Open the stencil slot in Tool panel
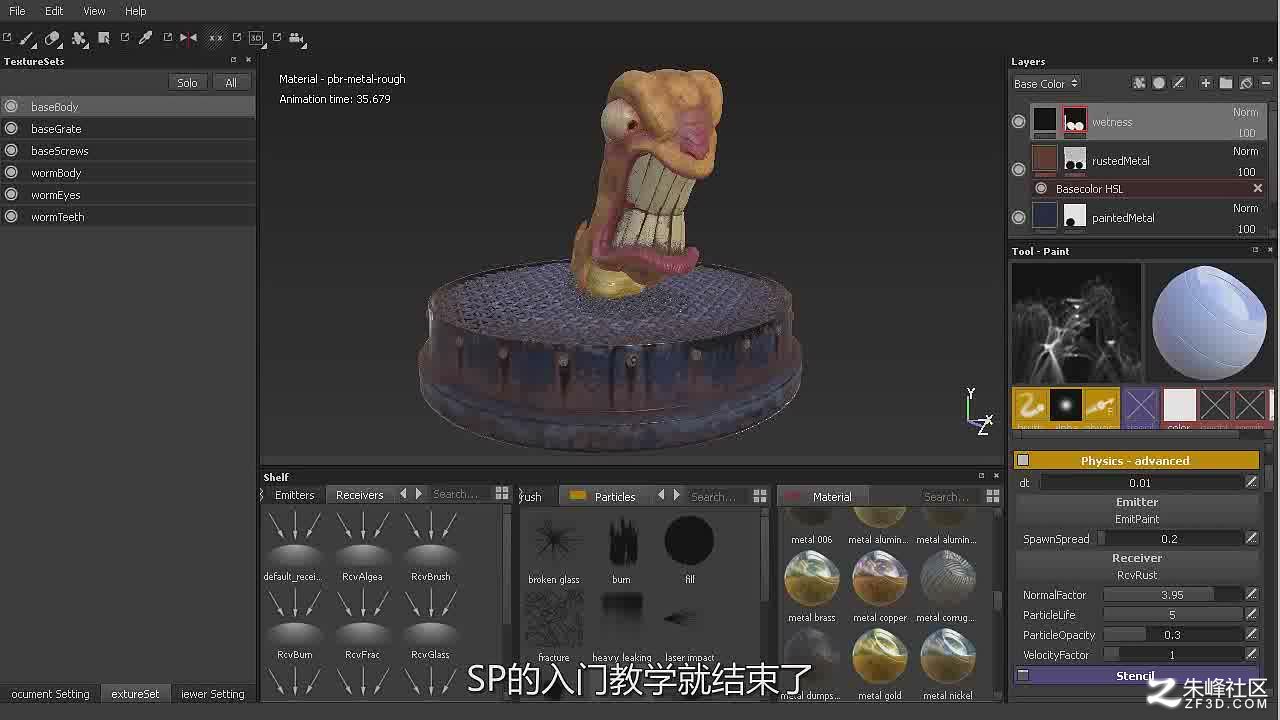The height and width of the screenshot is (720, 1280). tap(1140, 406)
